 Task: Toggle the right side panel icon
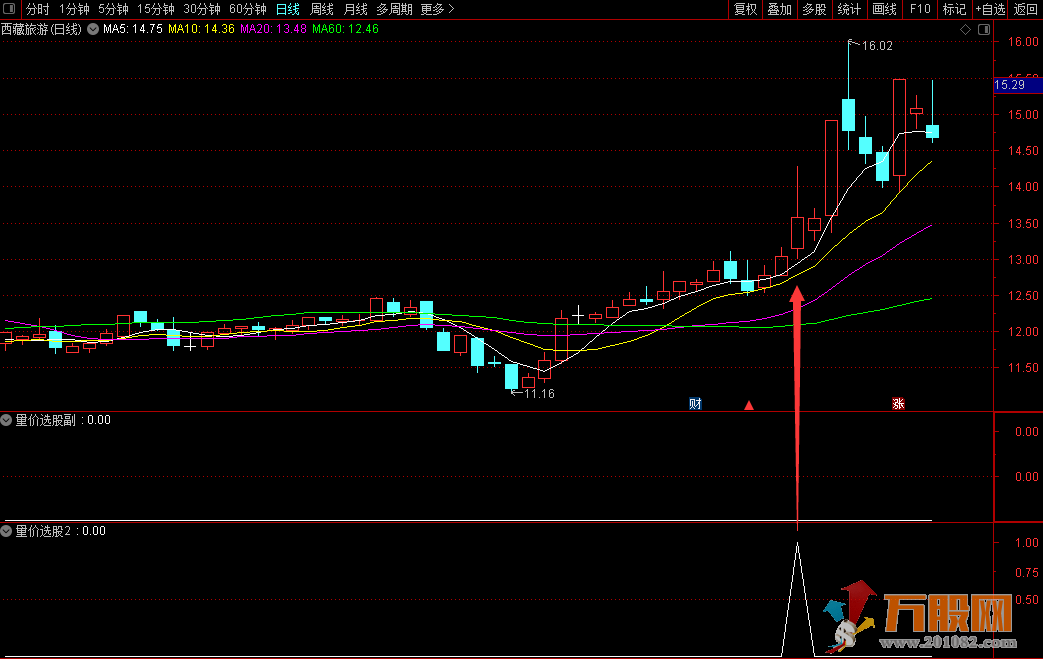click(984, 29)
